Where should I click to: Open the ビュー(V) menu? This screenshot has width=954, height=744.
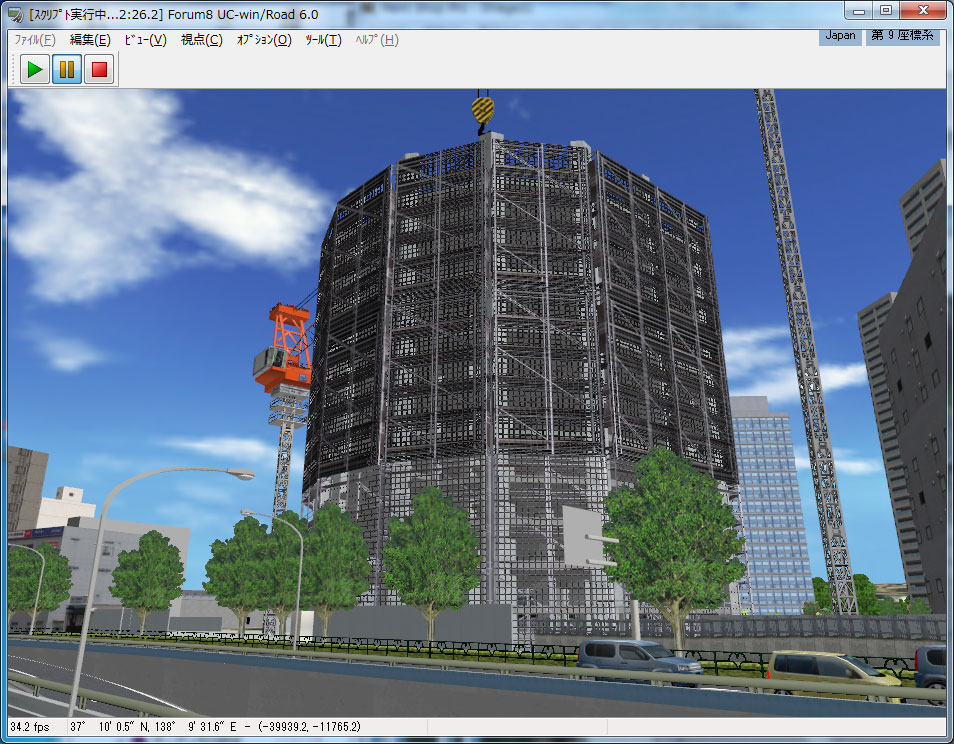pos(145,40)
